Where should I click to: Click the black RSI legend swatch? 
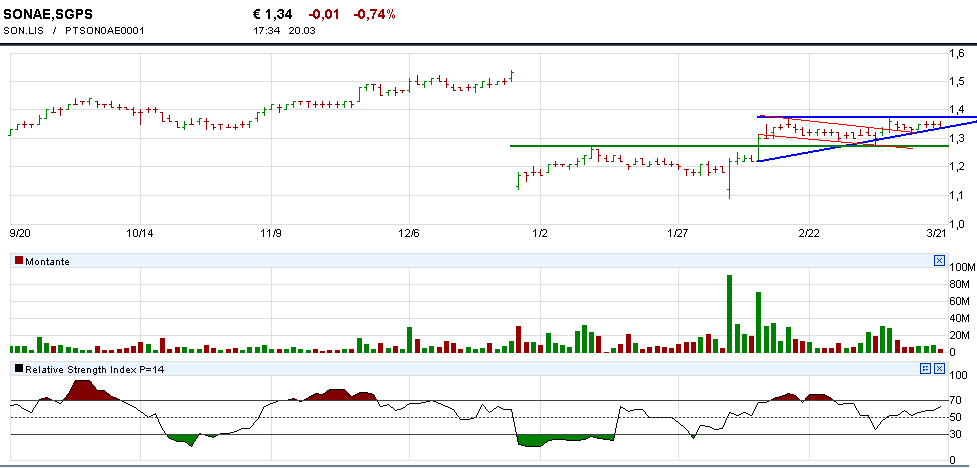19,369
